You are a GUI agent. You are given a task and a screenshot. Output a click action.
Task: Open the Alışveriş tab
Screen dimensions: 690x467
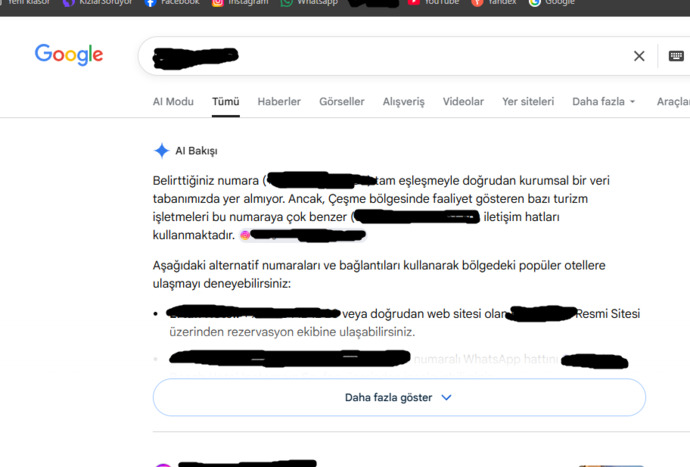(404, 102)
